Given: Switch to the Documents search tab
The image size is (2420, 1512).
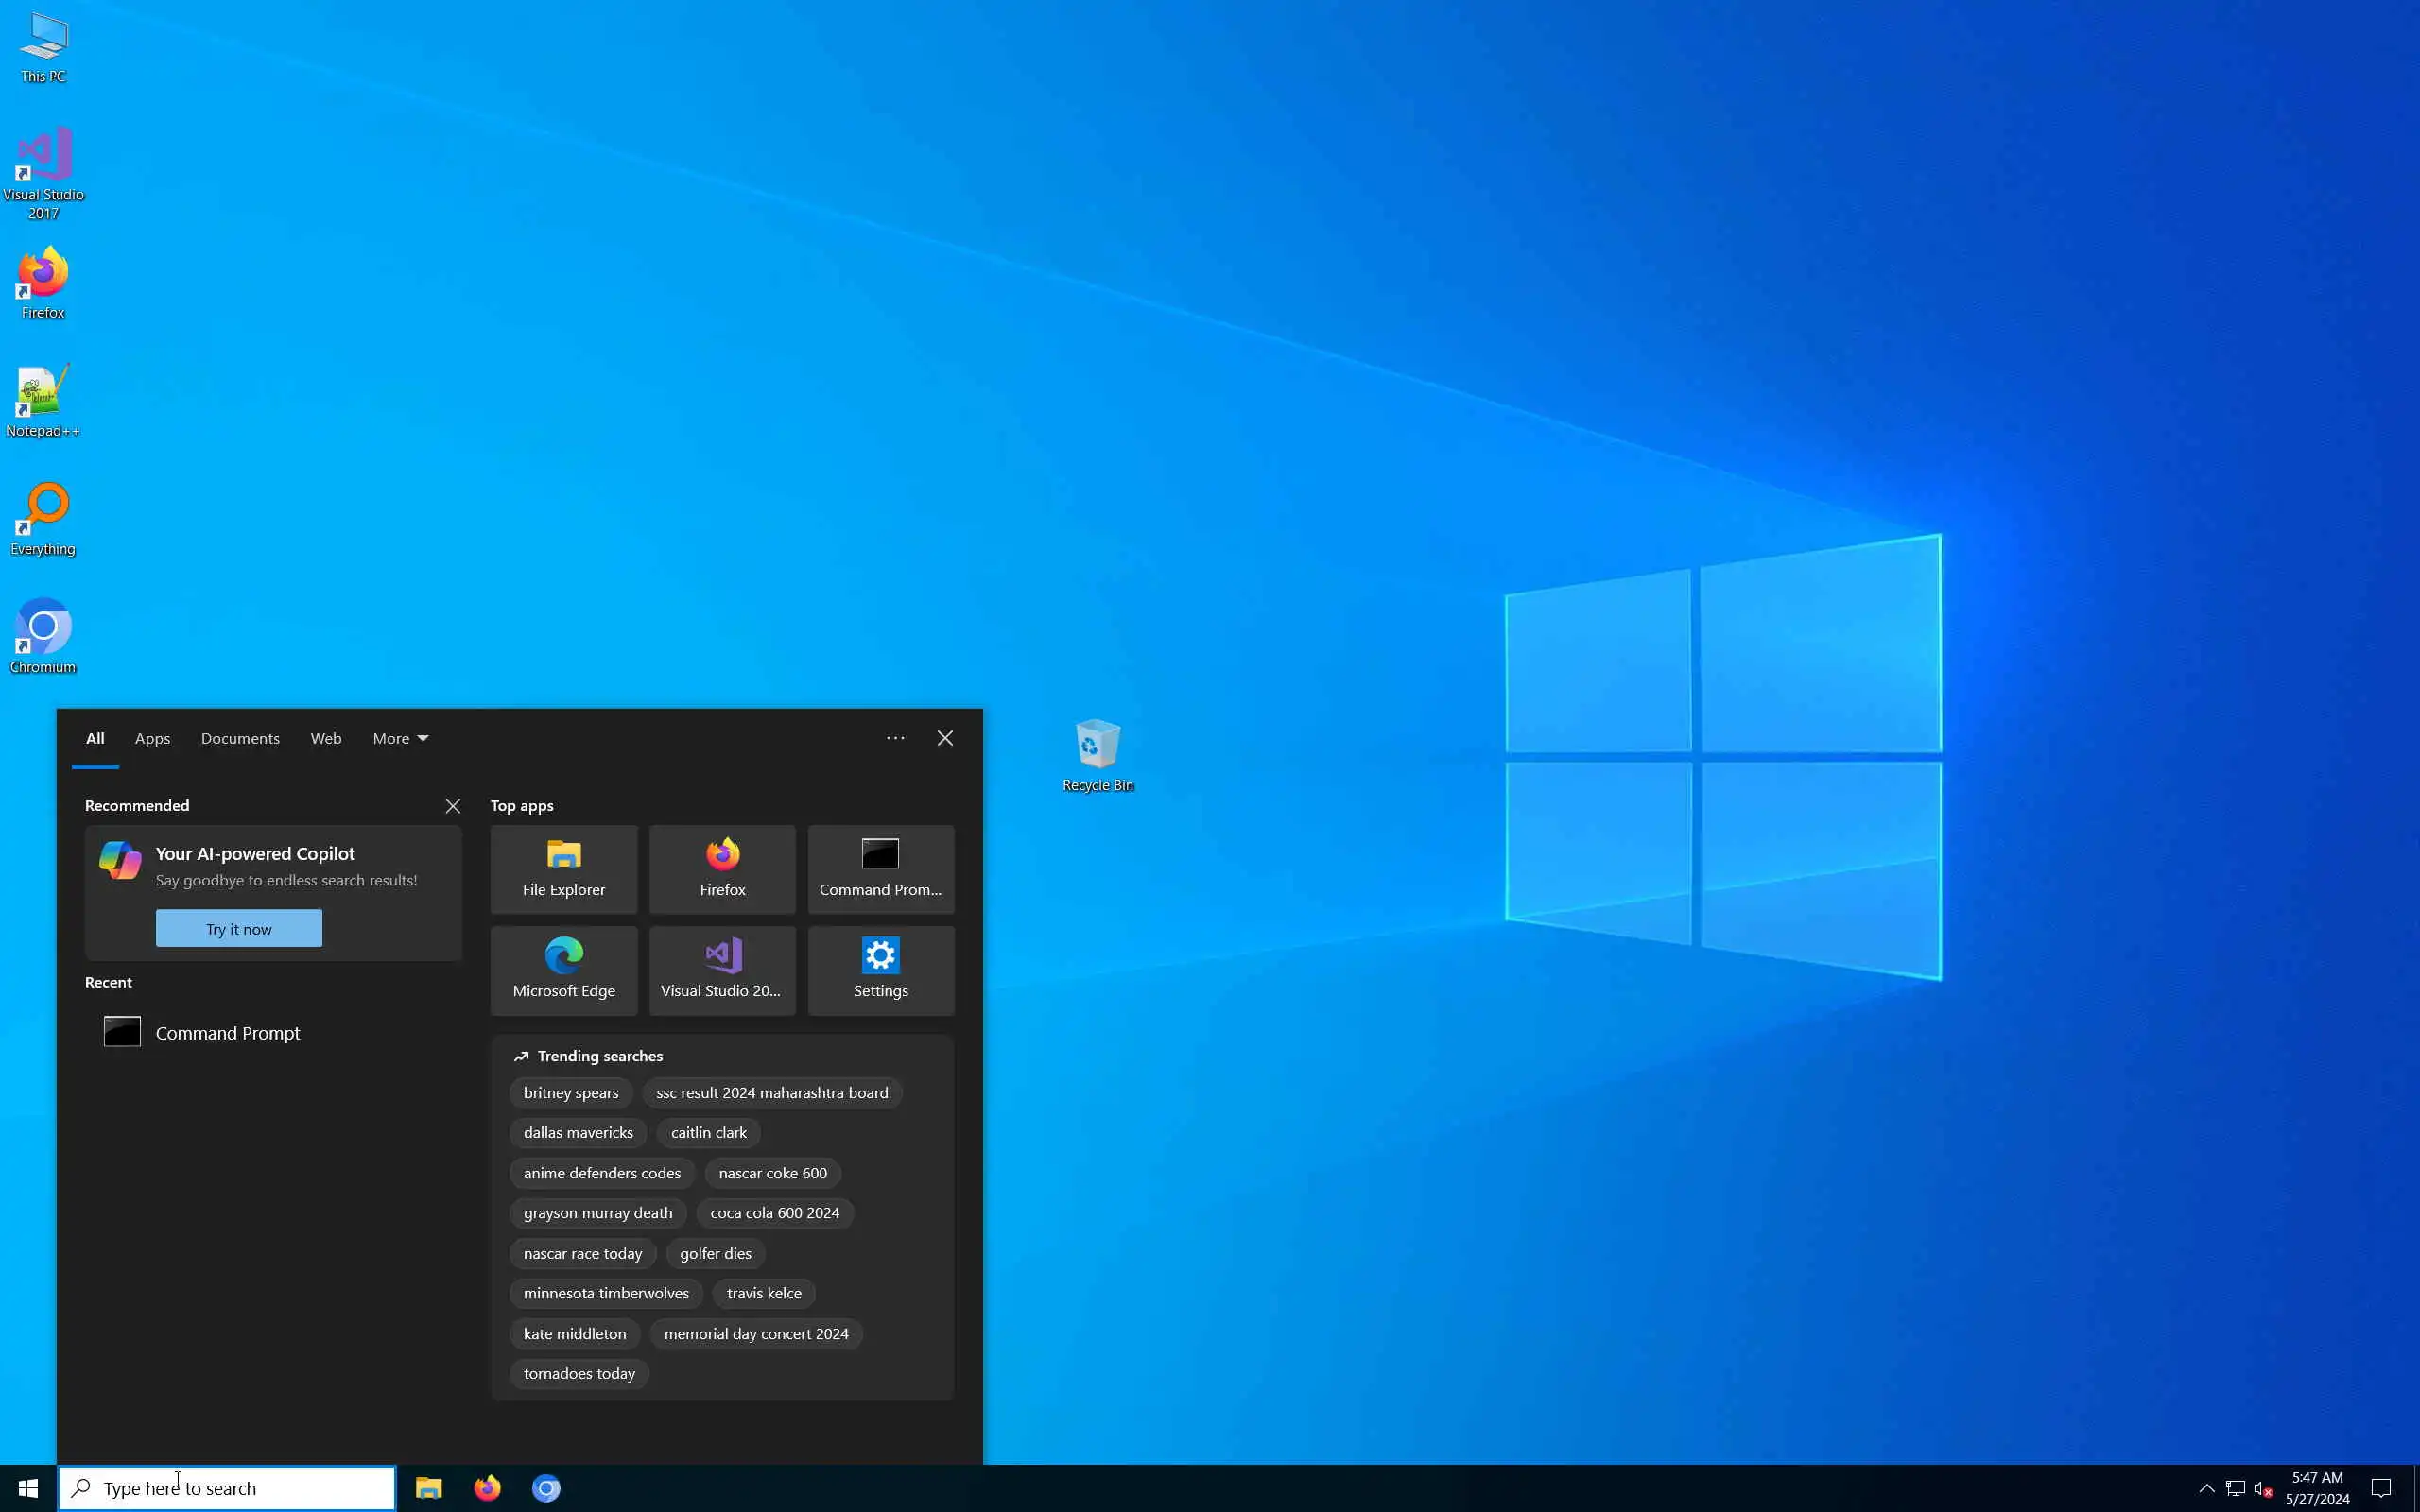Looking at the screenshot, I should coord(240,738).
